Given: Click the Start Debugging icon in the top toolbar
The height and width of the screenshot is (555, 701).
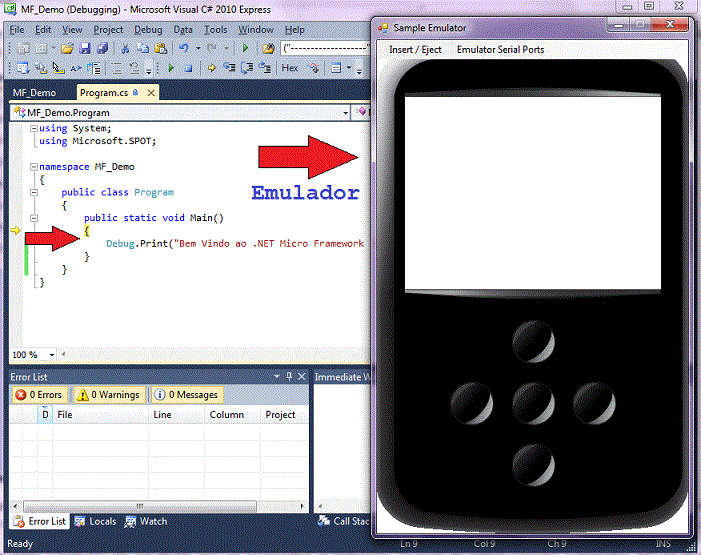Looking at the screenshot, I should 245,48.
